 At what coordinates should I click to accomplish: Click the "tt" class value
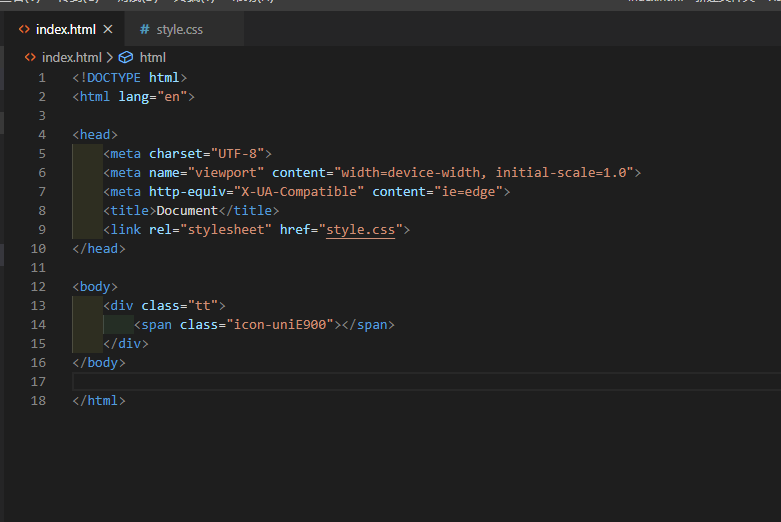(203, 306)
